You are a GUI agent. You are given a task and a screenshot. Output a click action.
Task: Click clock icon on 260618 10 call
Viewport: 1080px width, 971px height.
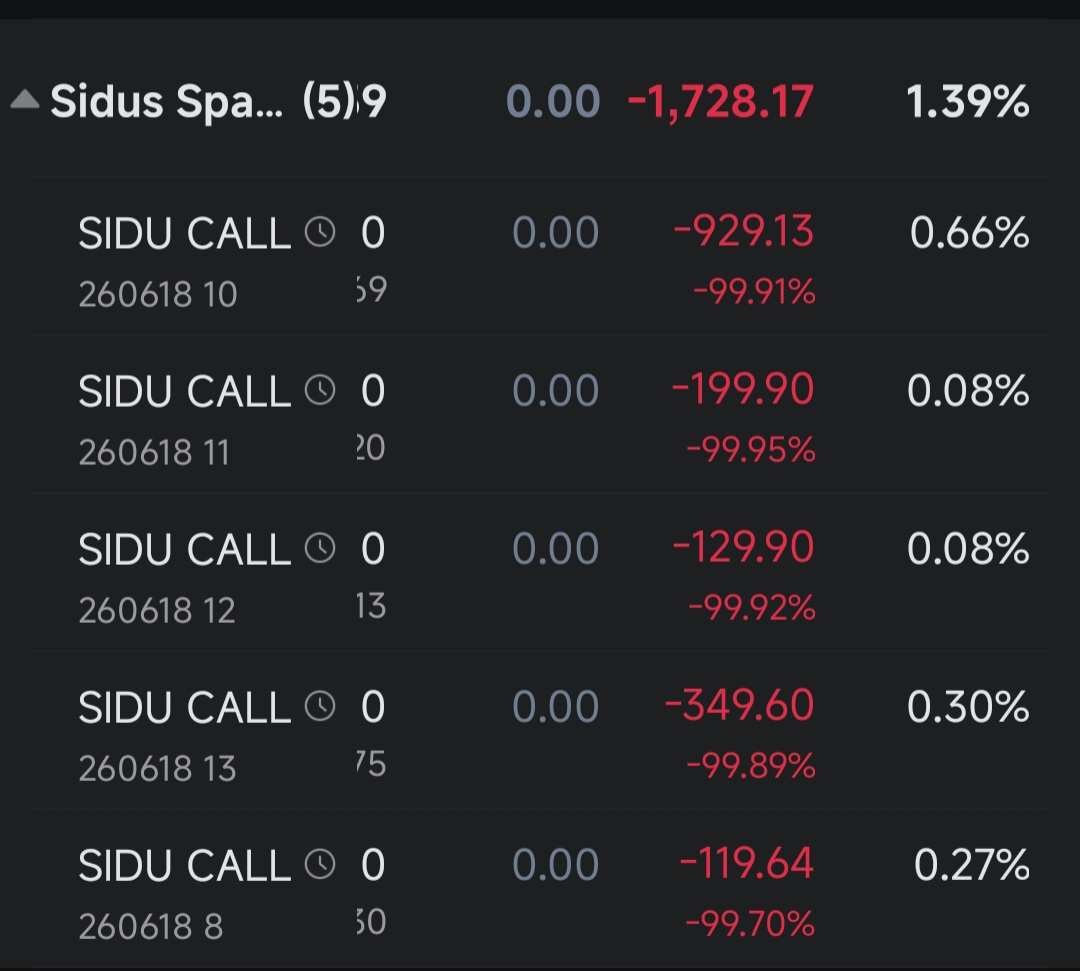tap(320, 231)
